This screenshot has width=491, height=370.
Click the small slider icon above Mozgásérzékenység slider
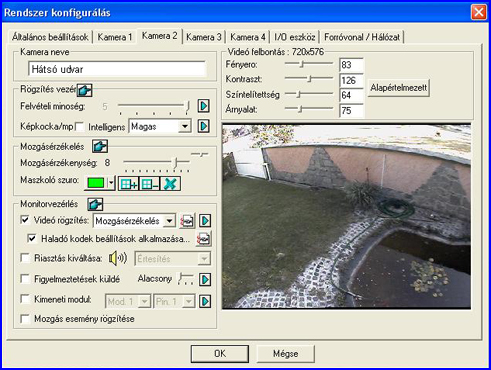pos(199,154)
